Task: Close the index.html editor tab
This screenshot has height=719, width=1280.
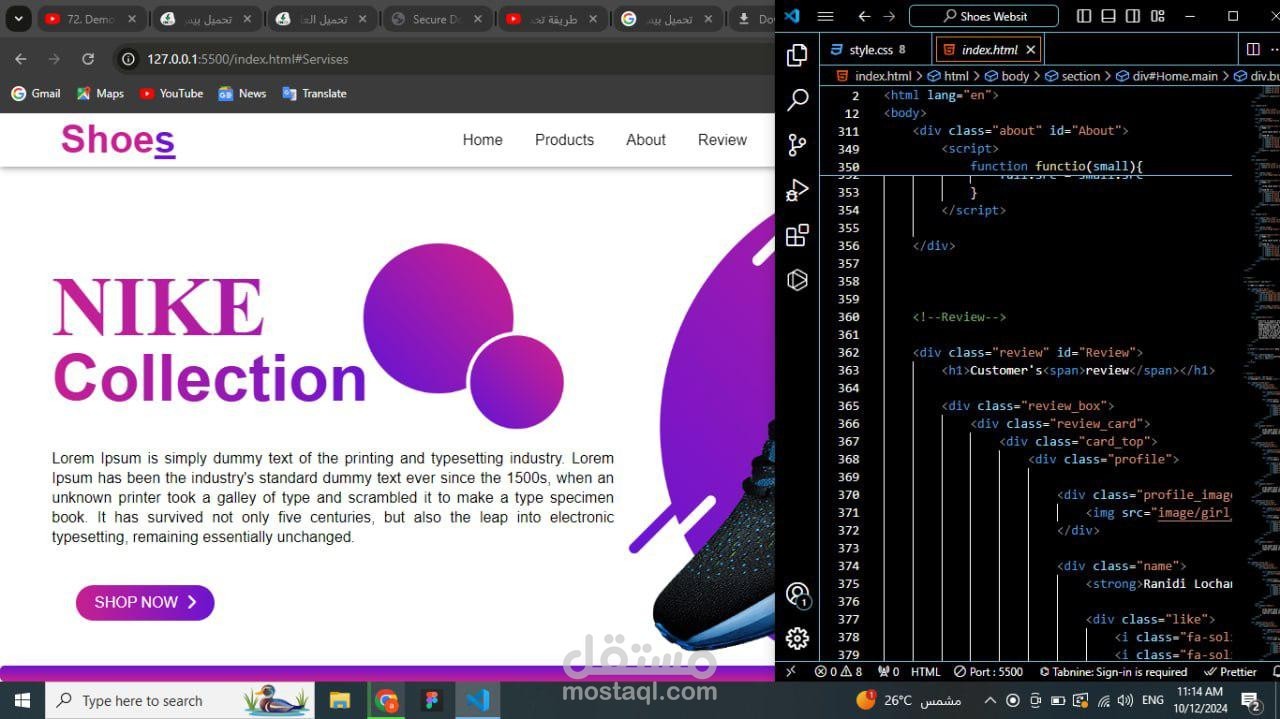Action: coord(1031,49)
